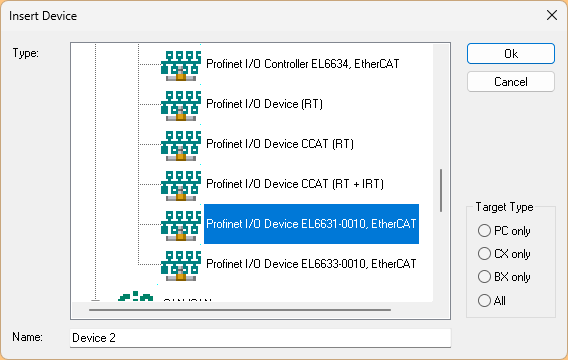Click the Profinet I/O Controller EL6634 icon
Screen dimensions: 568x360
[x=181, y=65]
